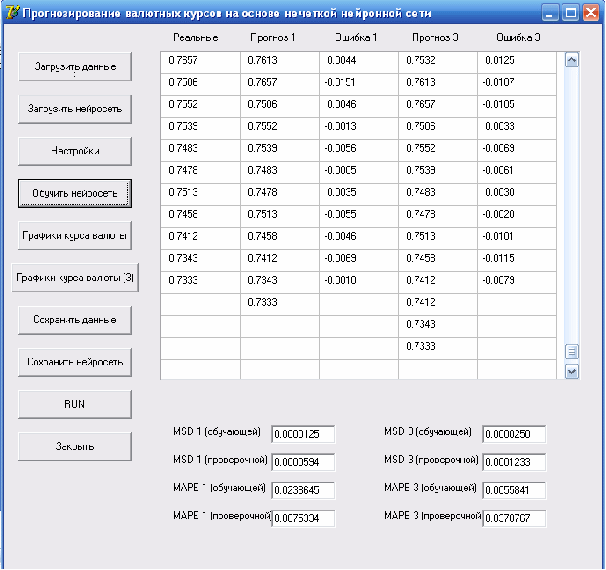606x570 pixels.
Task: Select cell 0.0044 in Ошибка 1 column
Action: point(359,62)
